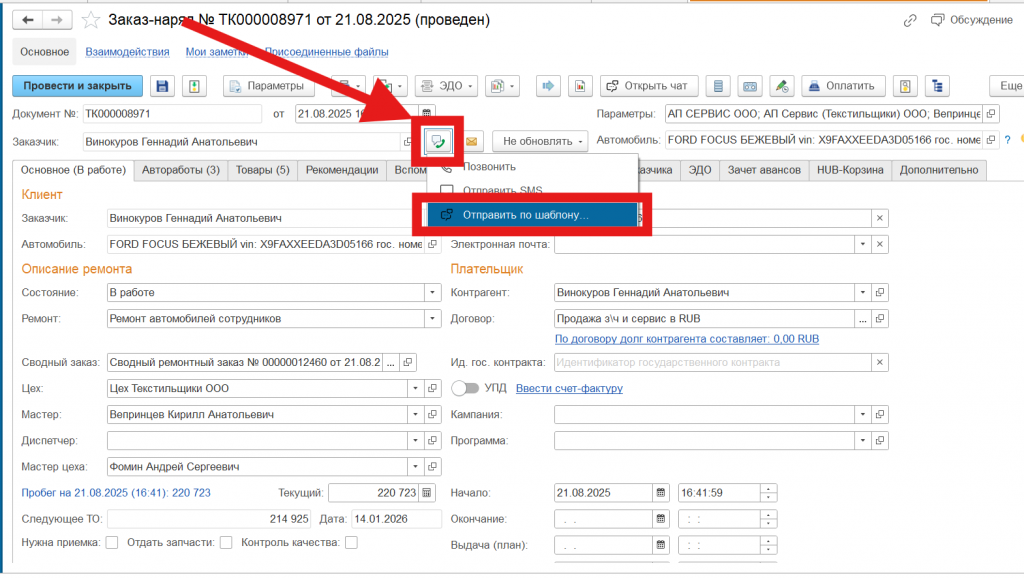Click the back navigation arrow
The width and height of the screenshot is (1024, 578).
pyautogui.click(x=28, y=20)
